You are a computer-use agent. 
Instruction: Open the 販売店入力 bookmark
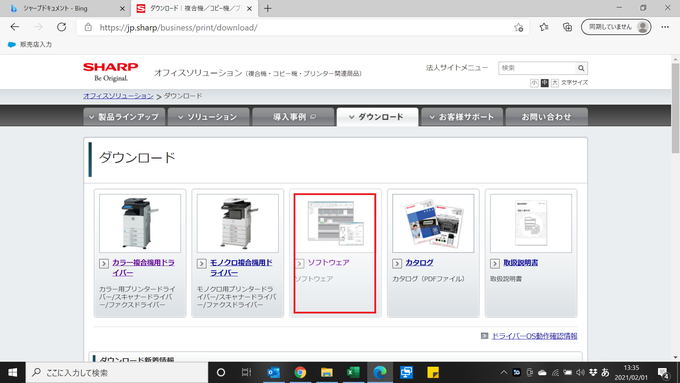click(x=30, y=44)
